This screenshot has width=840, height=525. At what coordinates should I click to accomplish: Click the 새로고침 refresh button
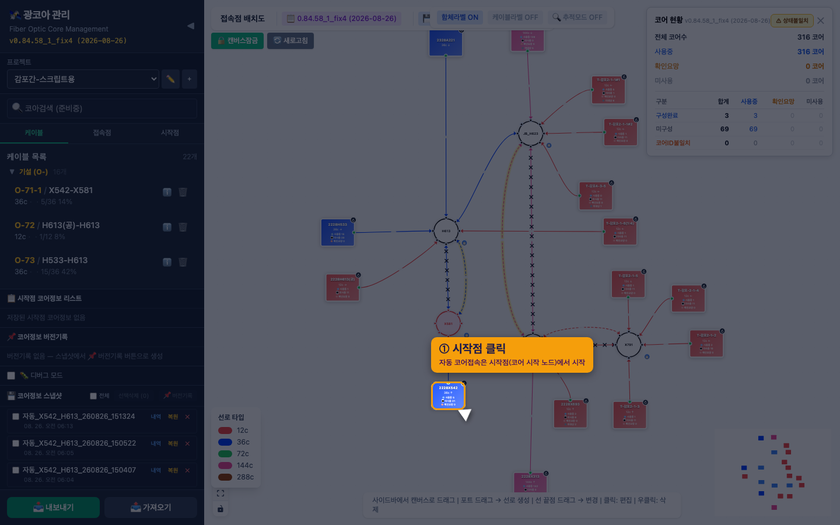[x=290, y=41]
